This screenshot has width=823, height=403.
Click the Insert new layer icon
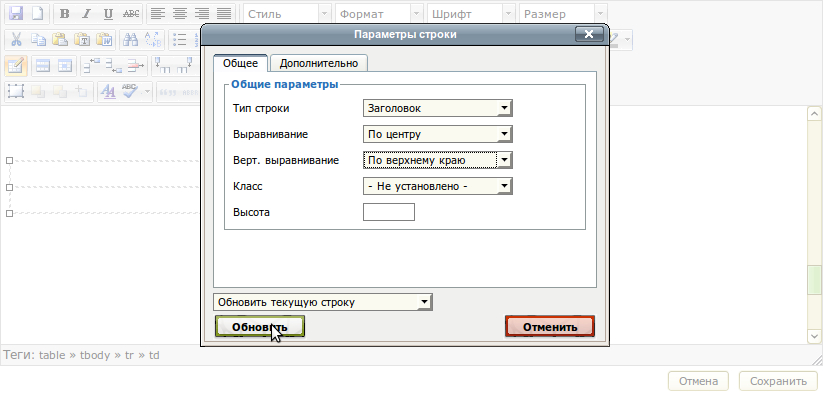pyautogui.click(x=16, y=91)
